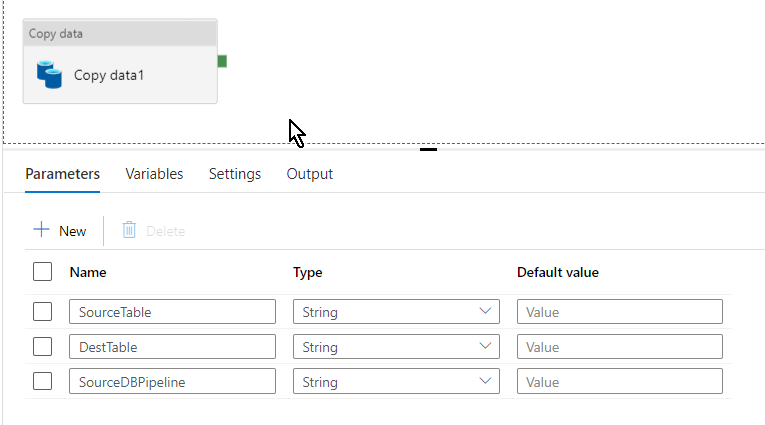Open the Settings tab
765x425 pixels.
(235, 174)
